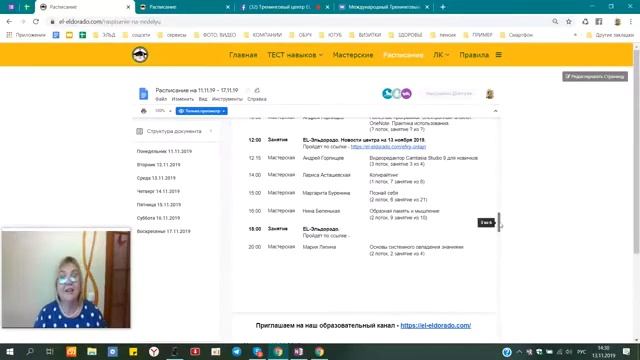
Task: Jump to Воскресенье 17.11.2019 in the outline
Action: click(163, 231)
